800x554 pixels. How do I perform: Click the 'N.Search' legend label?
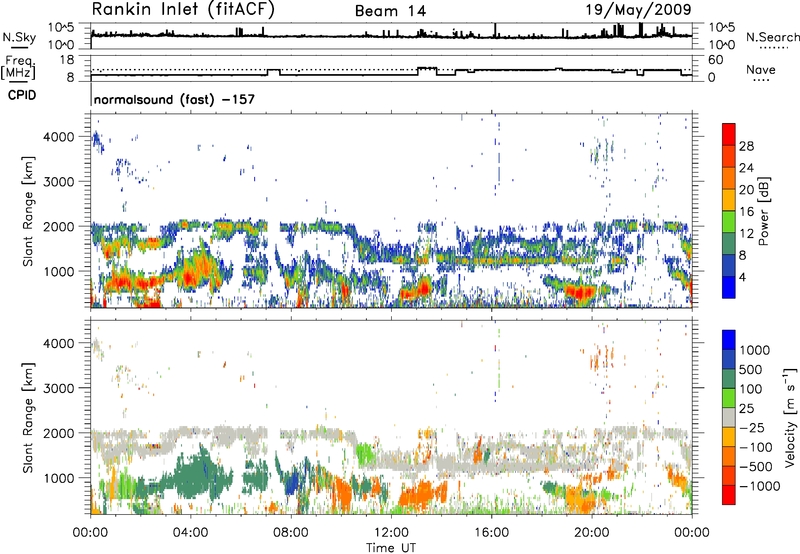click(772, 37)
